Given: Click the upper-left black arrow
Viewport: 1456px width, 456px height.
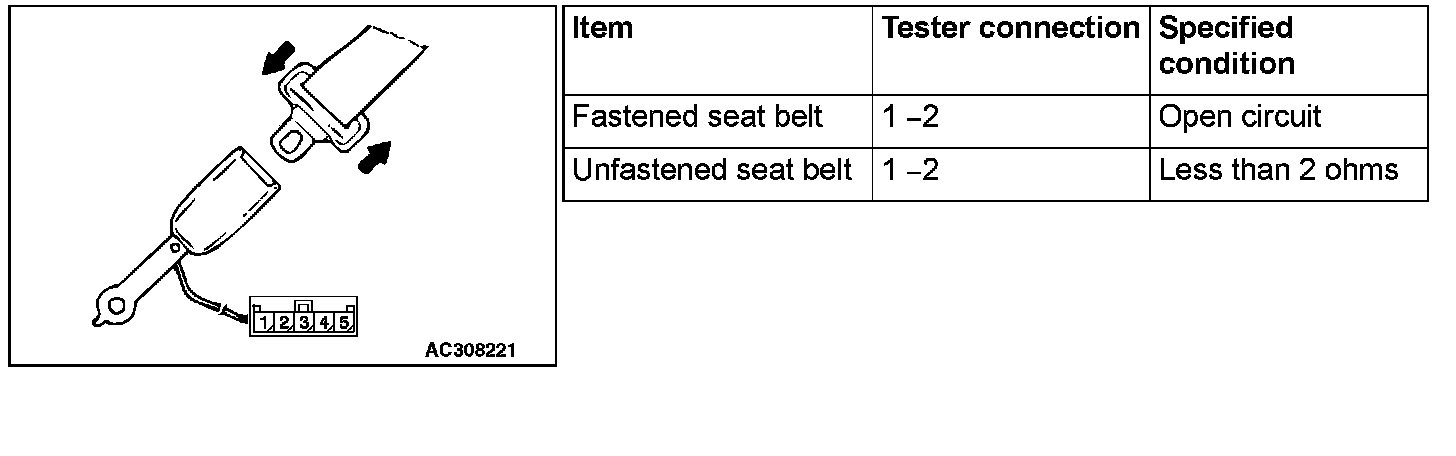Looking at the screenshot, I should pyautogui.click(x=277, y=58).
